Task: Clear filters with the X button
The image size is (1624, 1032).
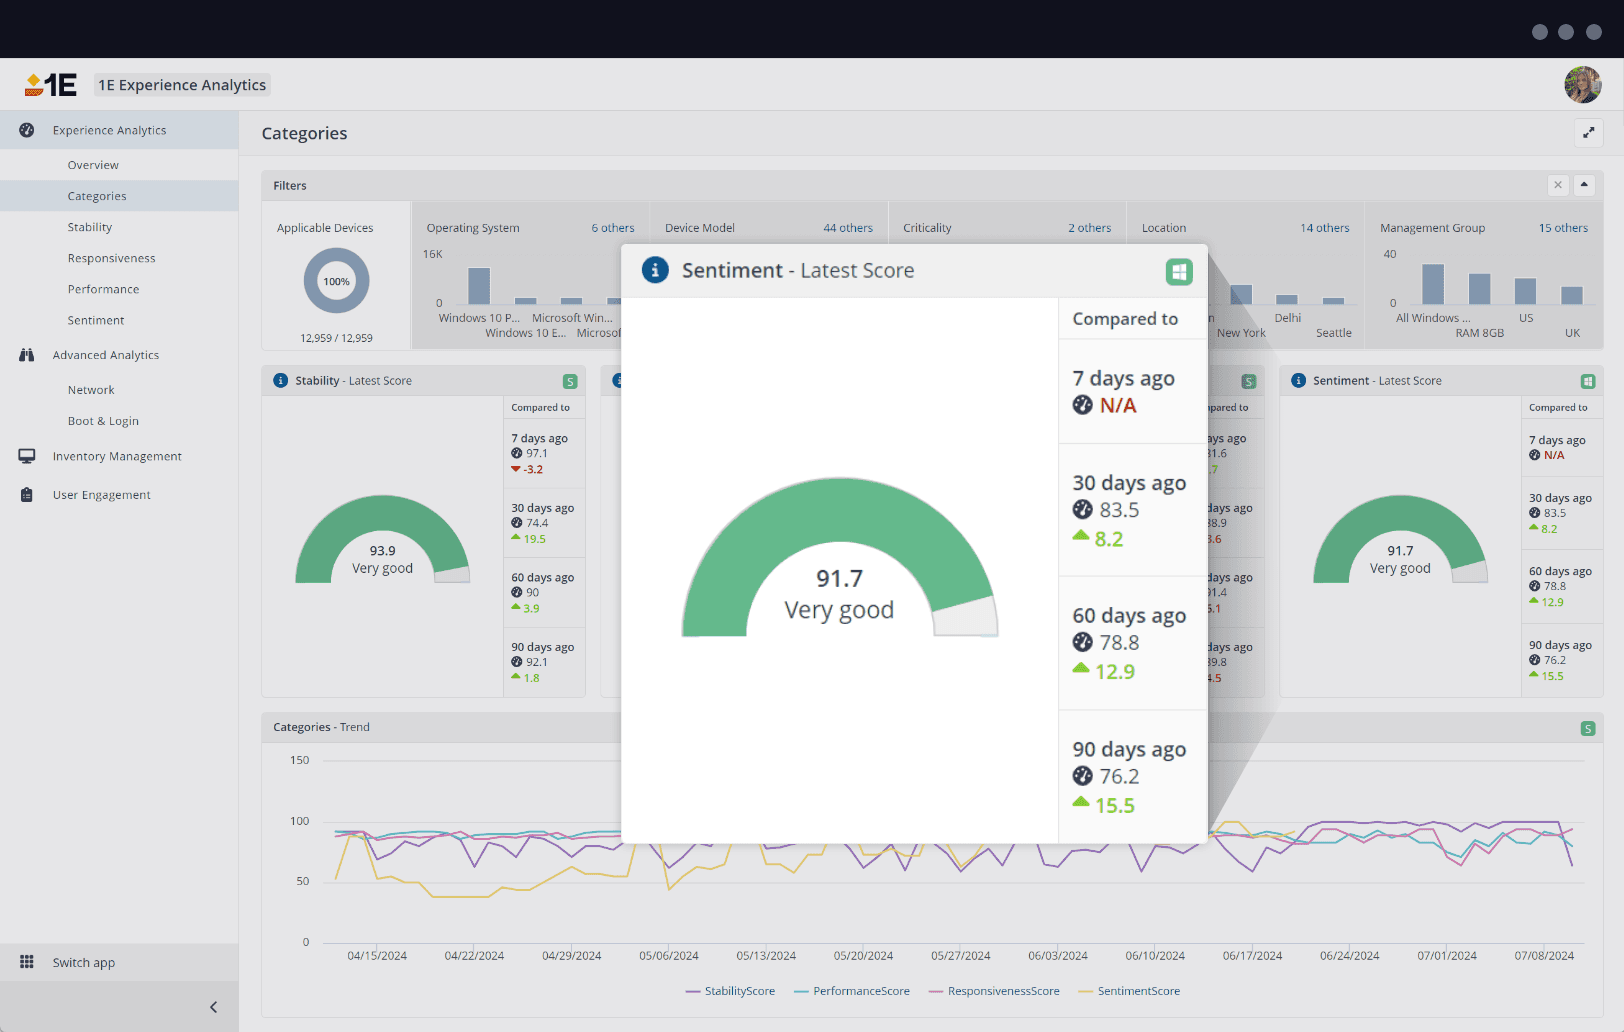Action: (x=1558, y=185)
